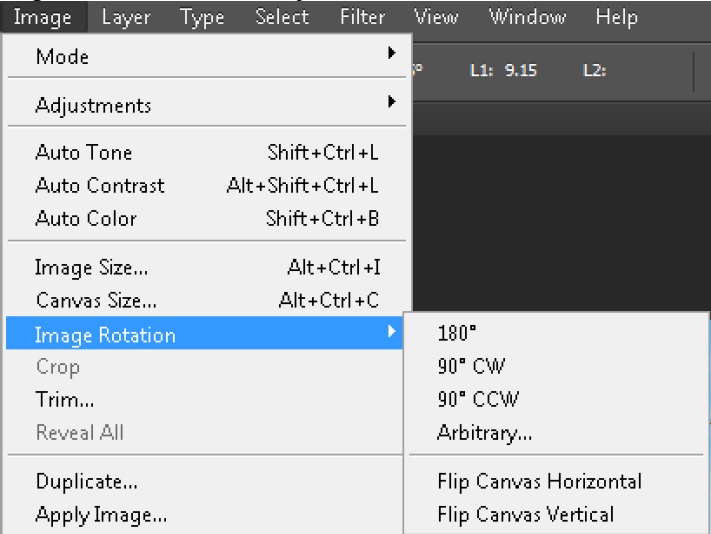Apply Auto Tone to the image
The width and height of the screenshot is (711, 534).
[x=84, y=153]
